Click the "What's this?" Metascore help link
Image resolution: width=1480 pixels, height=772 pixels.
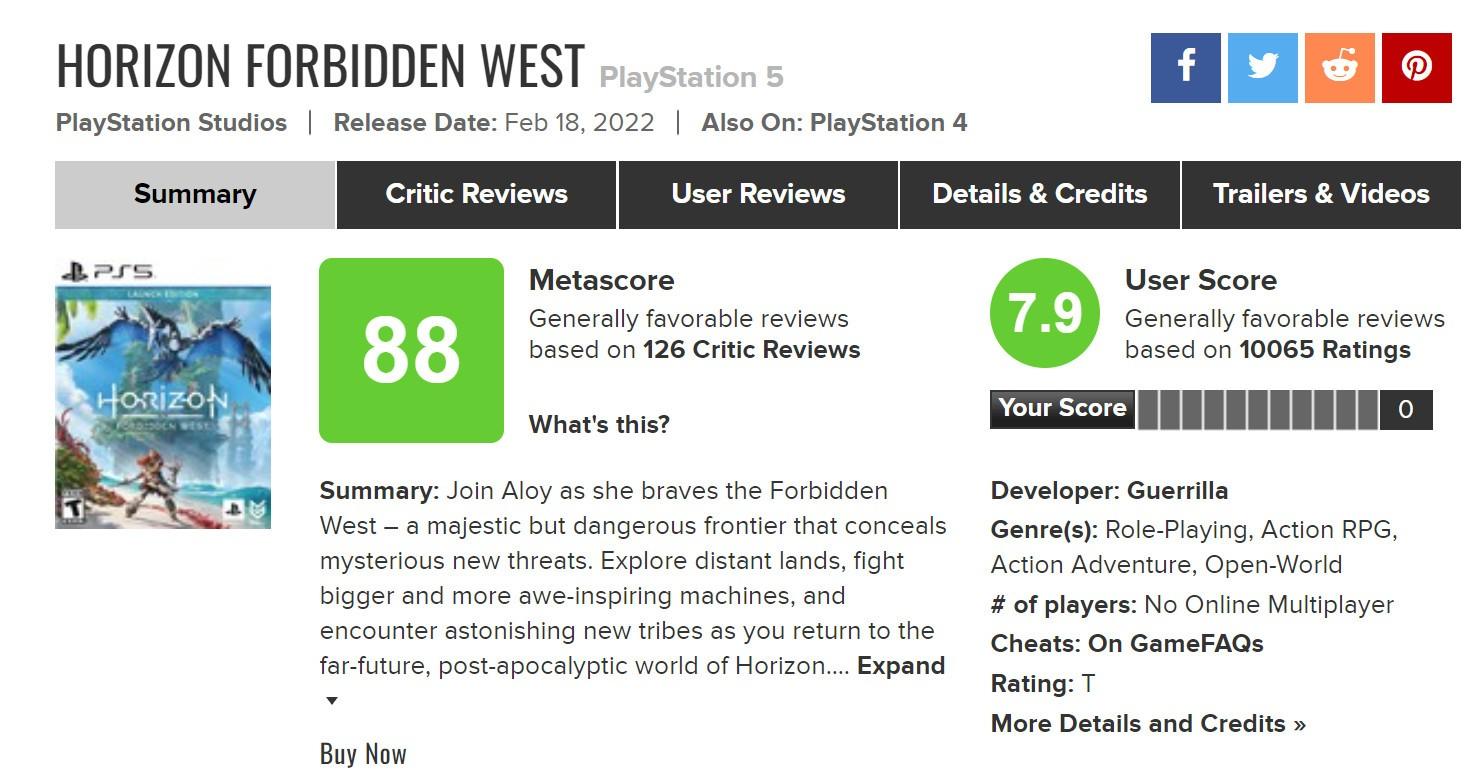(599, 425)
